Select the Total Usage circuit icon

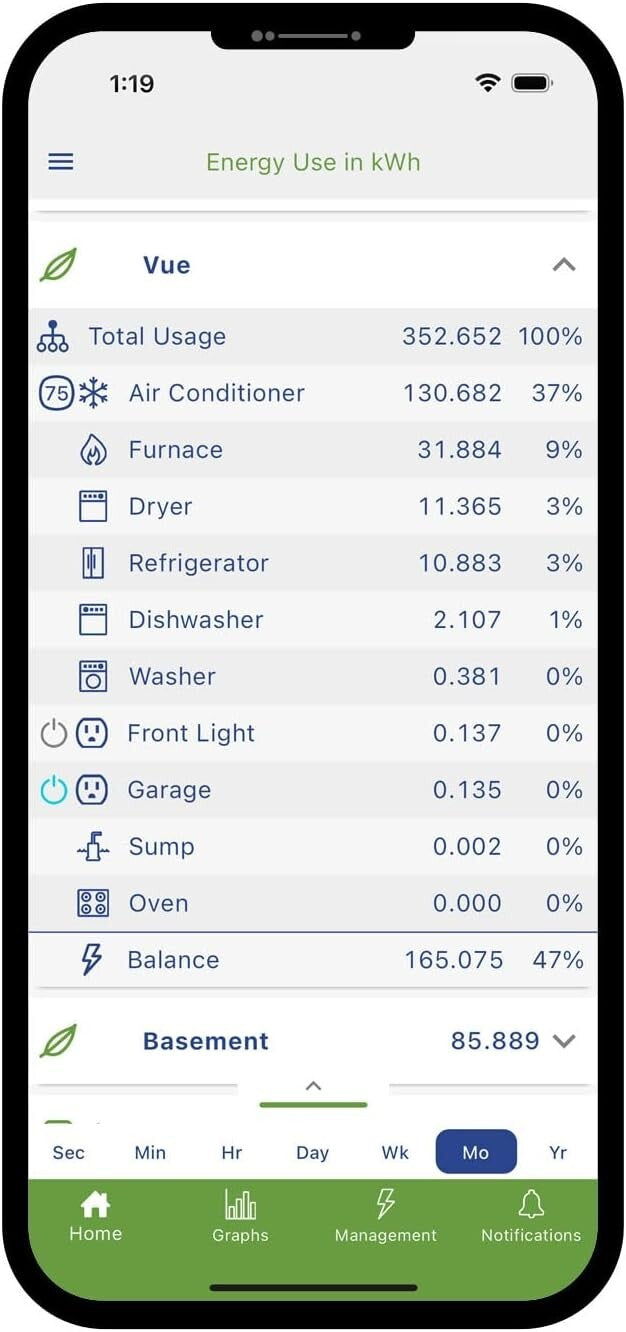[52, 337]
